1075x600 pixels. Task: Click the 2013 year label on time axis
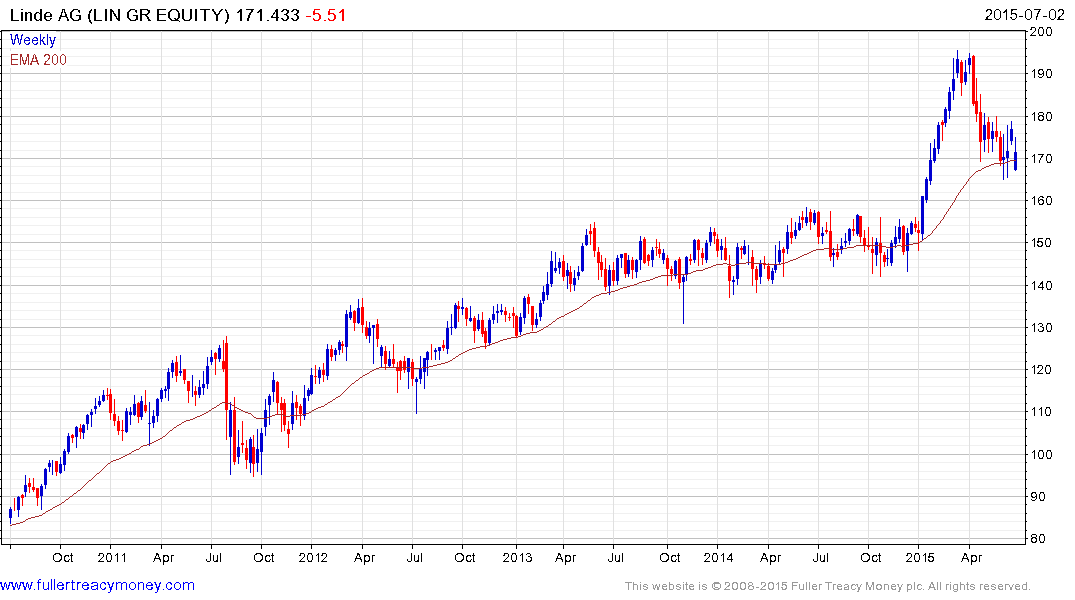point(517,557)
